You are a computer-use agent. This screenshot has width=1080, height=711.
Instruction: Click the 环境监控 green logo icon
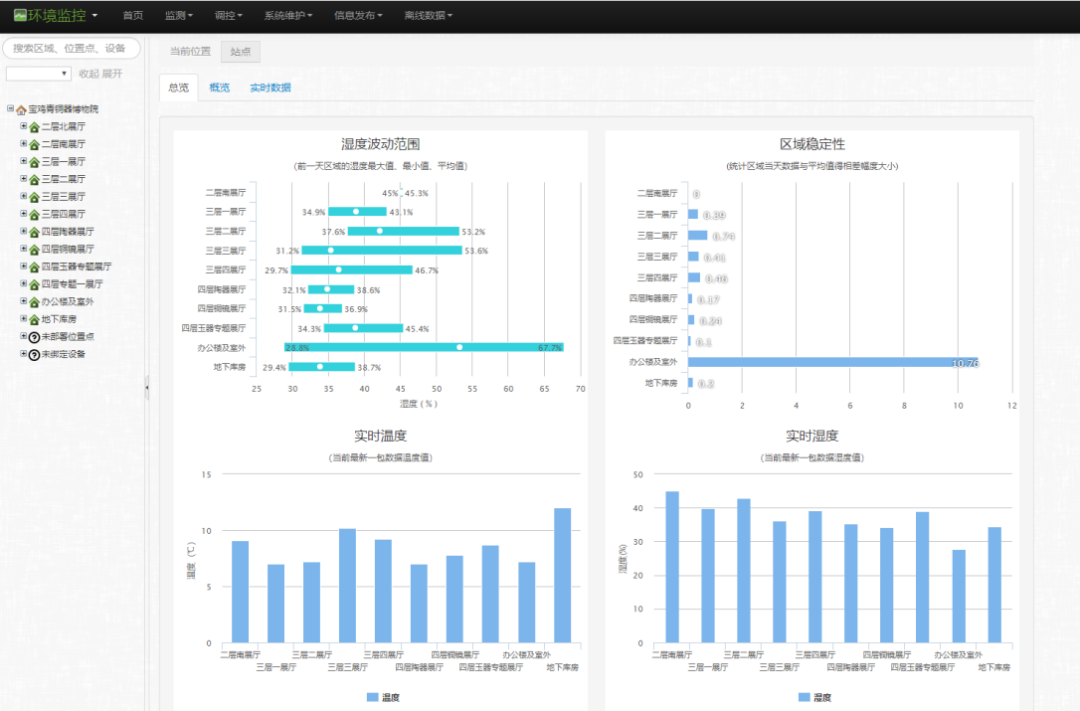point(19,16)
